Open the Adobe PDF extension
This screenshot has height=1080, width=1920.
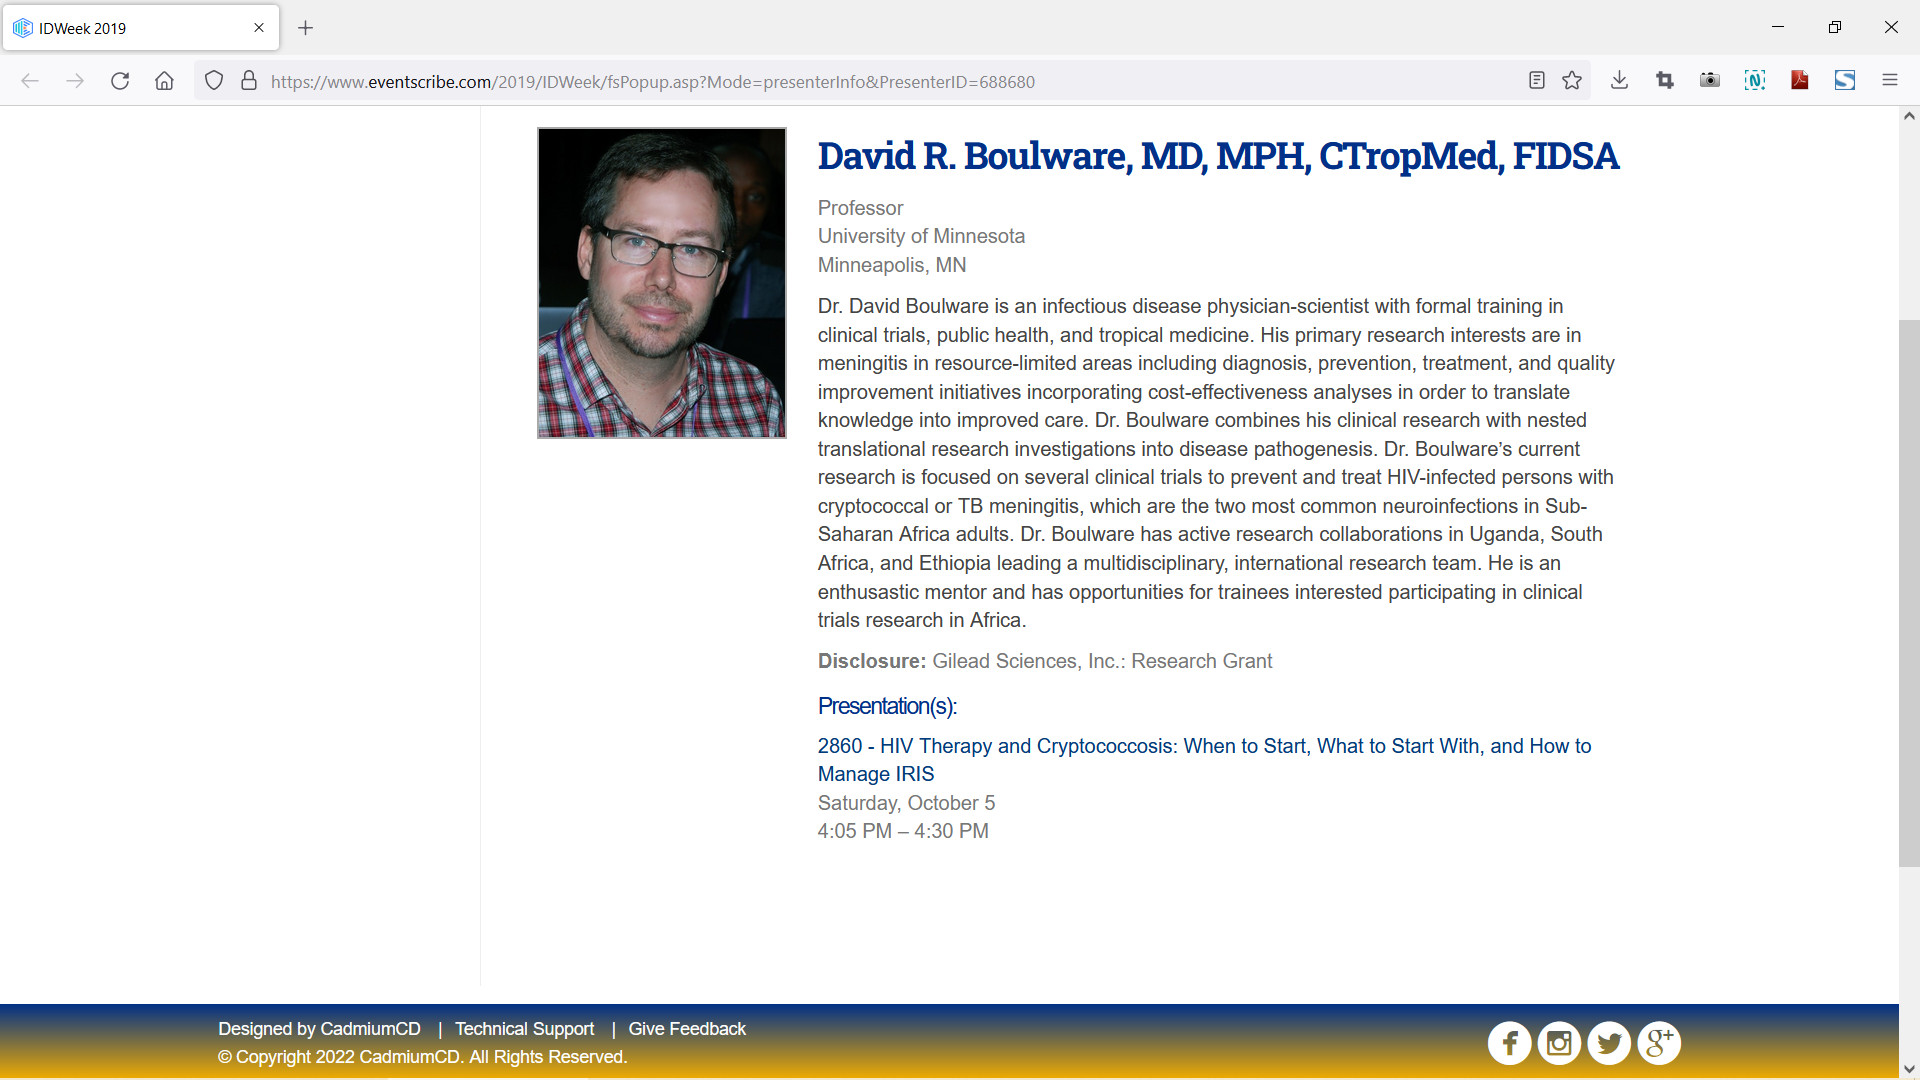pos(1799,81)
